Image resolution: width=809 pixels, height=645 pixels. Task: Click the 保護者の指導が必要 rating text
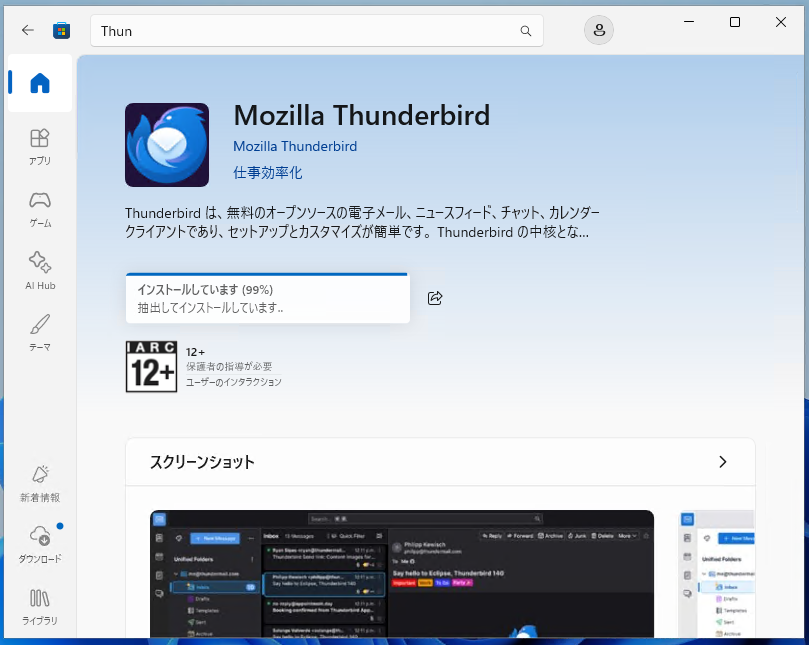click(229, 366)
